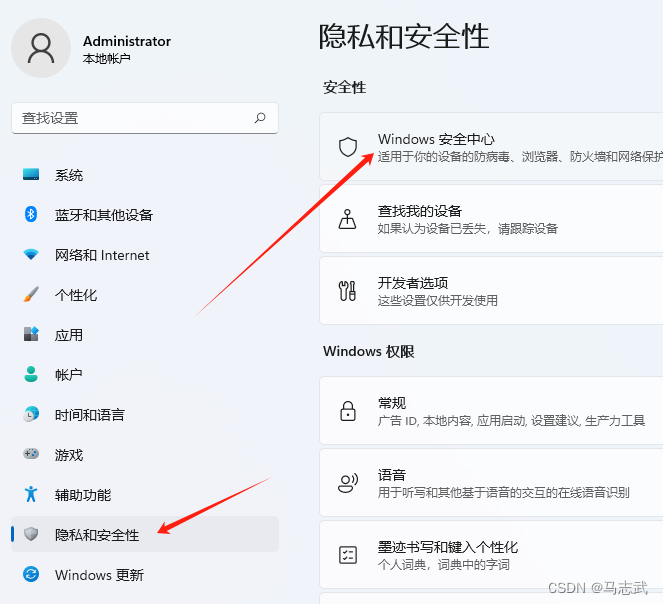
Task: Click the Bluetooth icon in the sidebar
Action: (31, 214)
